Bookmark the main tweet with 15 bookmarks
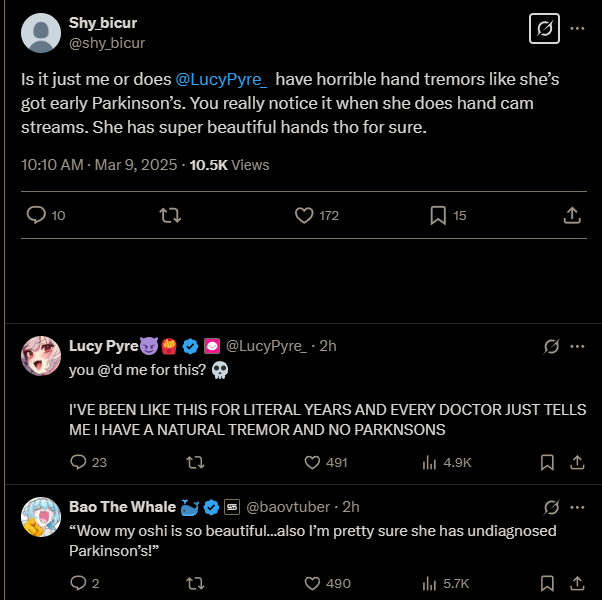Screen dimensions: 602x600 [x=437, y=215]
